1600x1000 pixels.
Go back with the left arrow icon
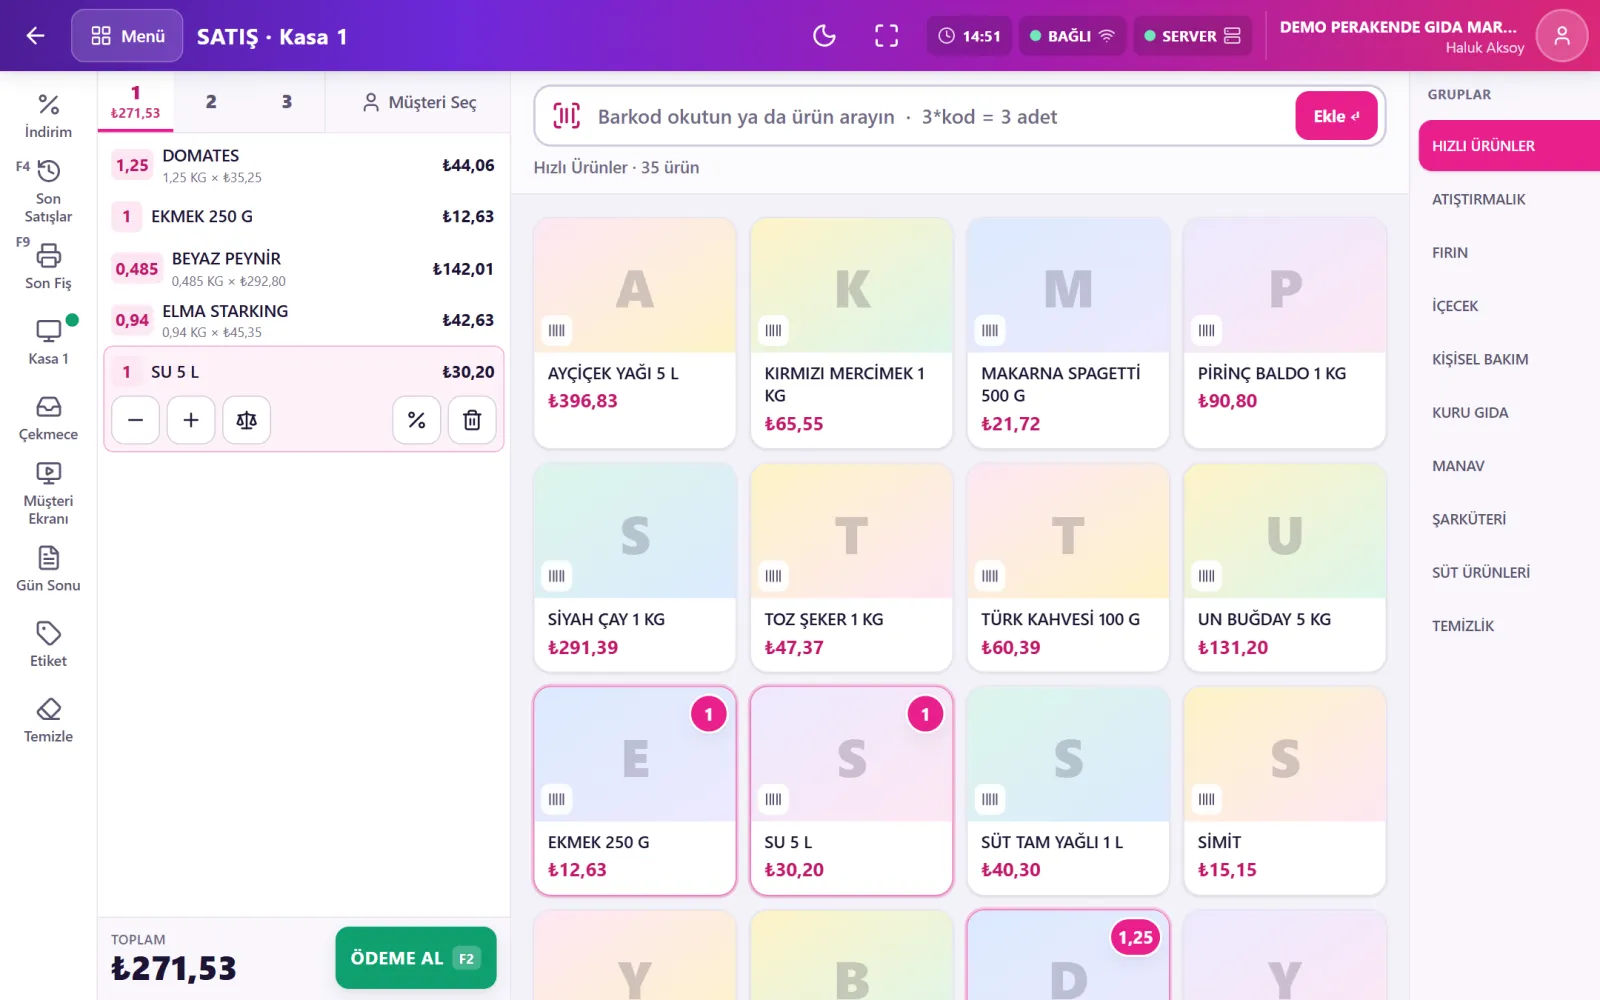pyautogui.click(x=35, y=36)
